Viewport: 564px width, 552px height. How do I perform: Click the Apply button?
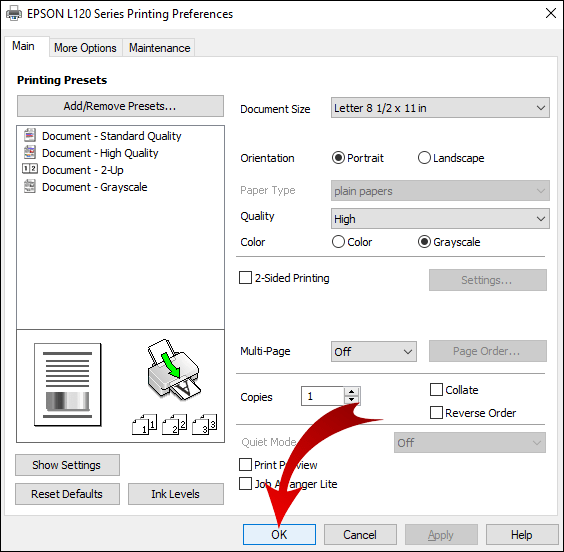441,535
